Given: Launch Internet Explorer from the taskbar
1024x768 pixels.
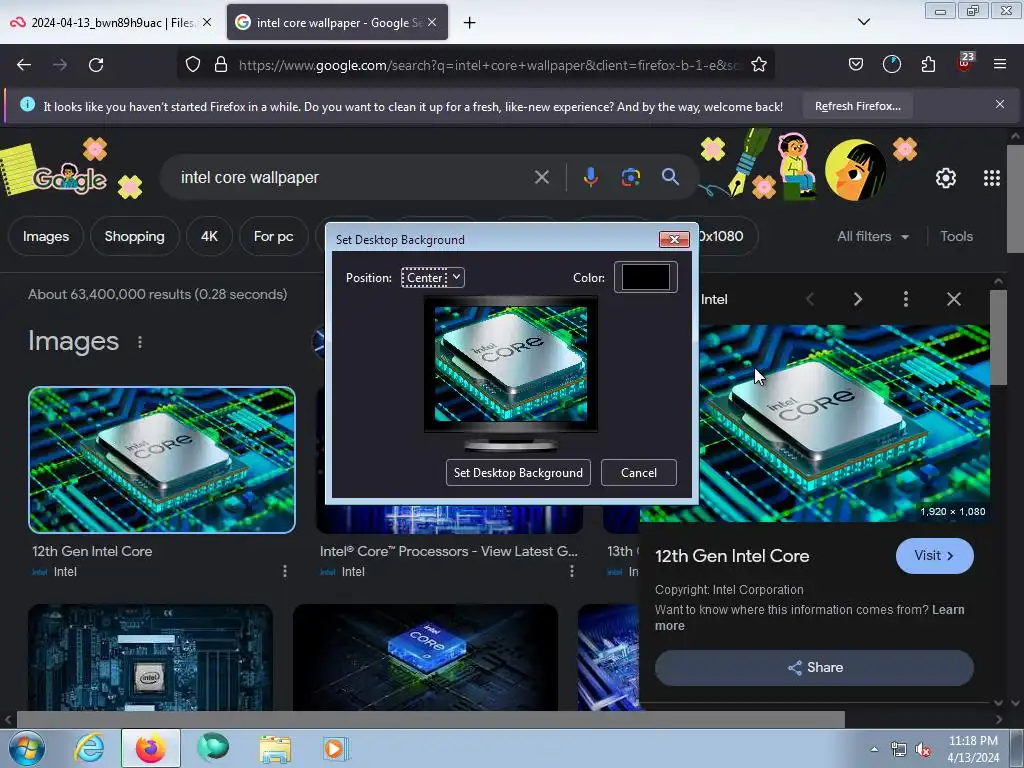Looking at the screenshot, I should coord(89,748).
